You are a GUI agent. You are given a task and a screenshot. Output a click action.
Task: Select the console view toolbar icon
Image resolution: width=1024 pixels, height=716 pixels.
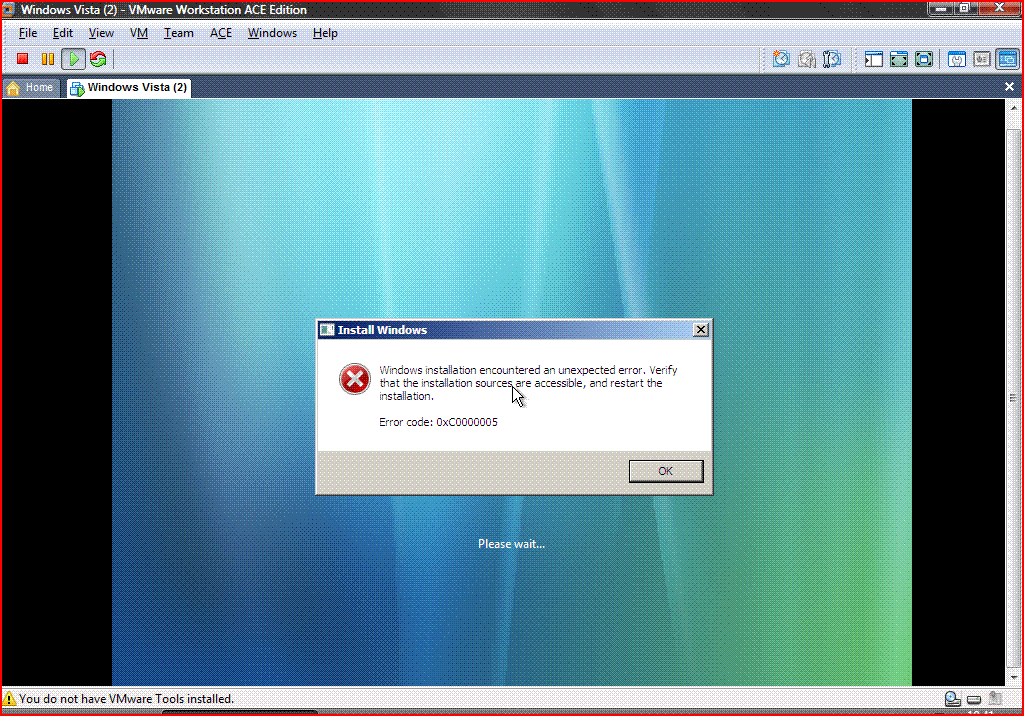pyautogui.click(x=1007, y=59)
